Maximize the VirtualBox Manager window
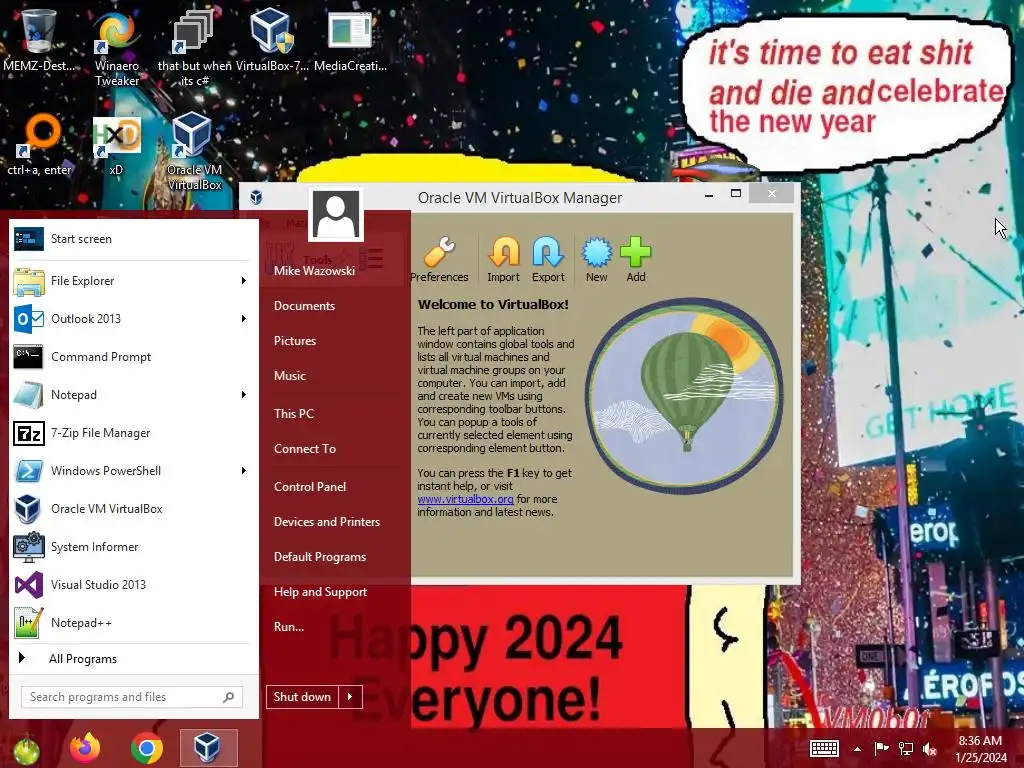The width and height of the screenshot is (1024, 768). pos(735,193)
